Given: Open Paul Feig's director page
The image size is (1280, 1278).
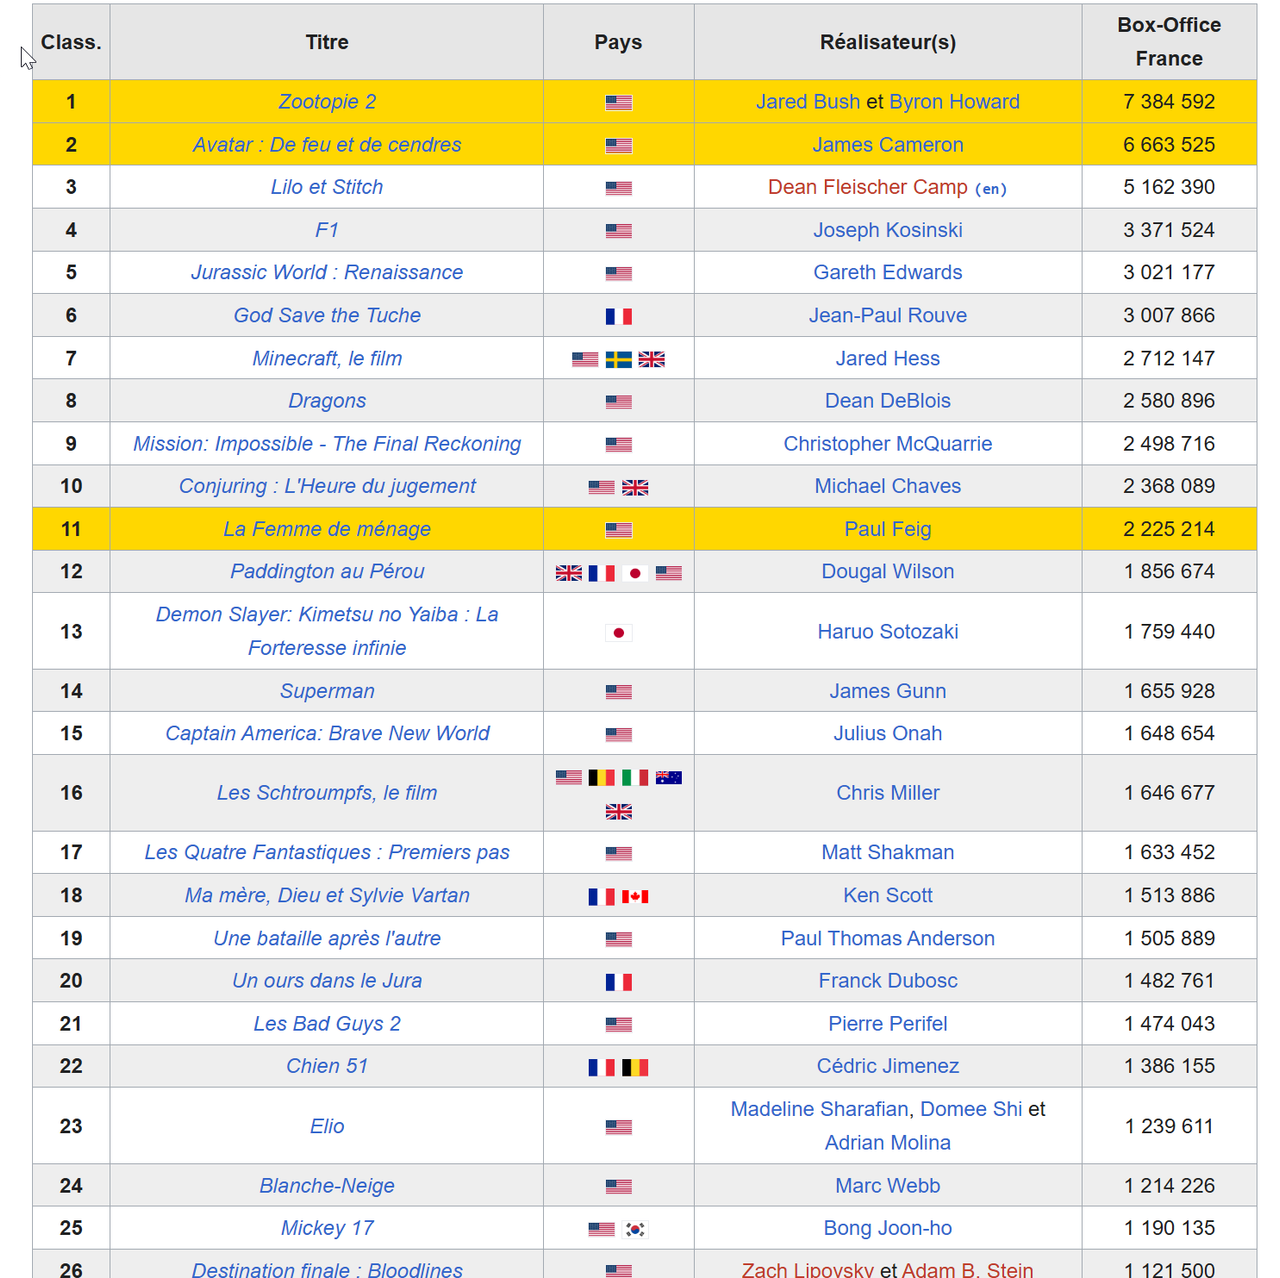Looking at the screenshot, I should coord(888,529).
